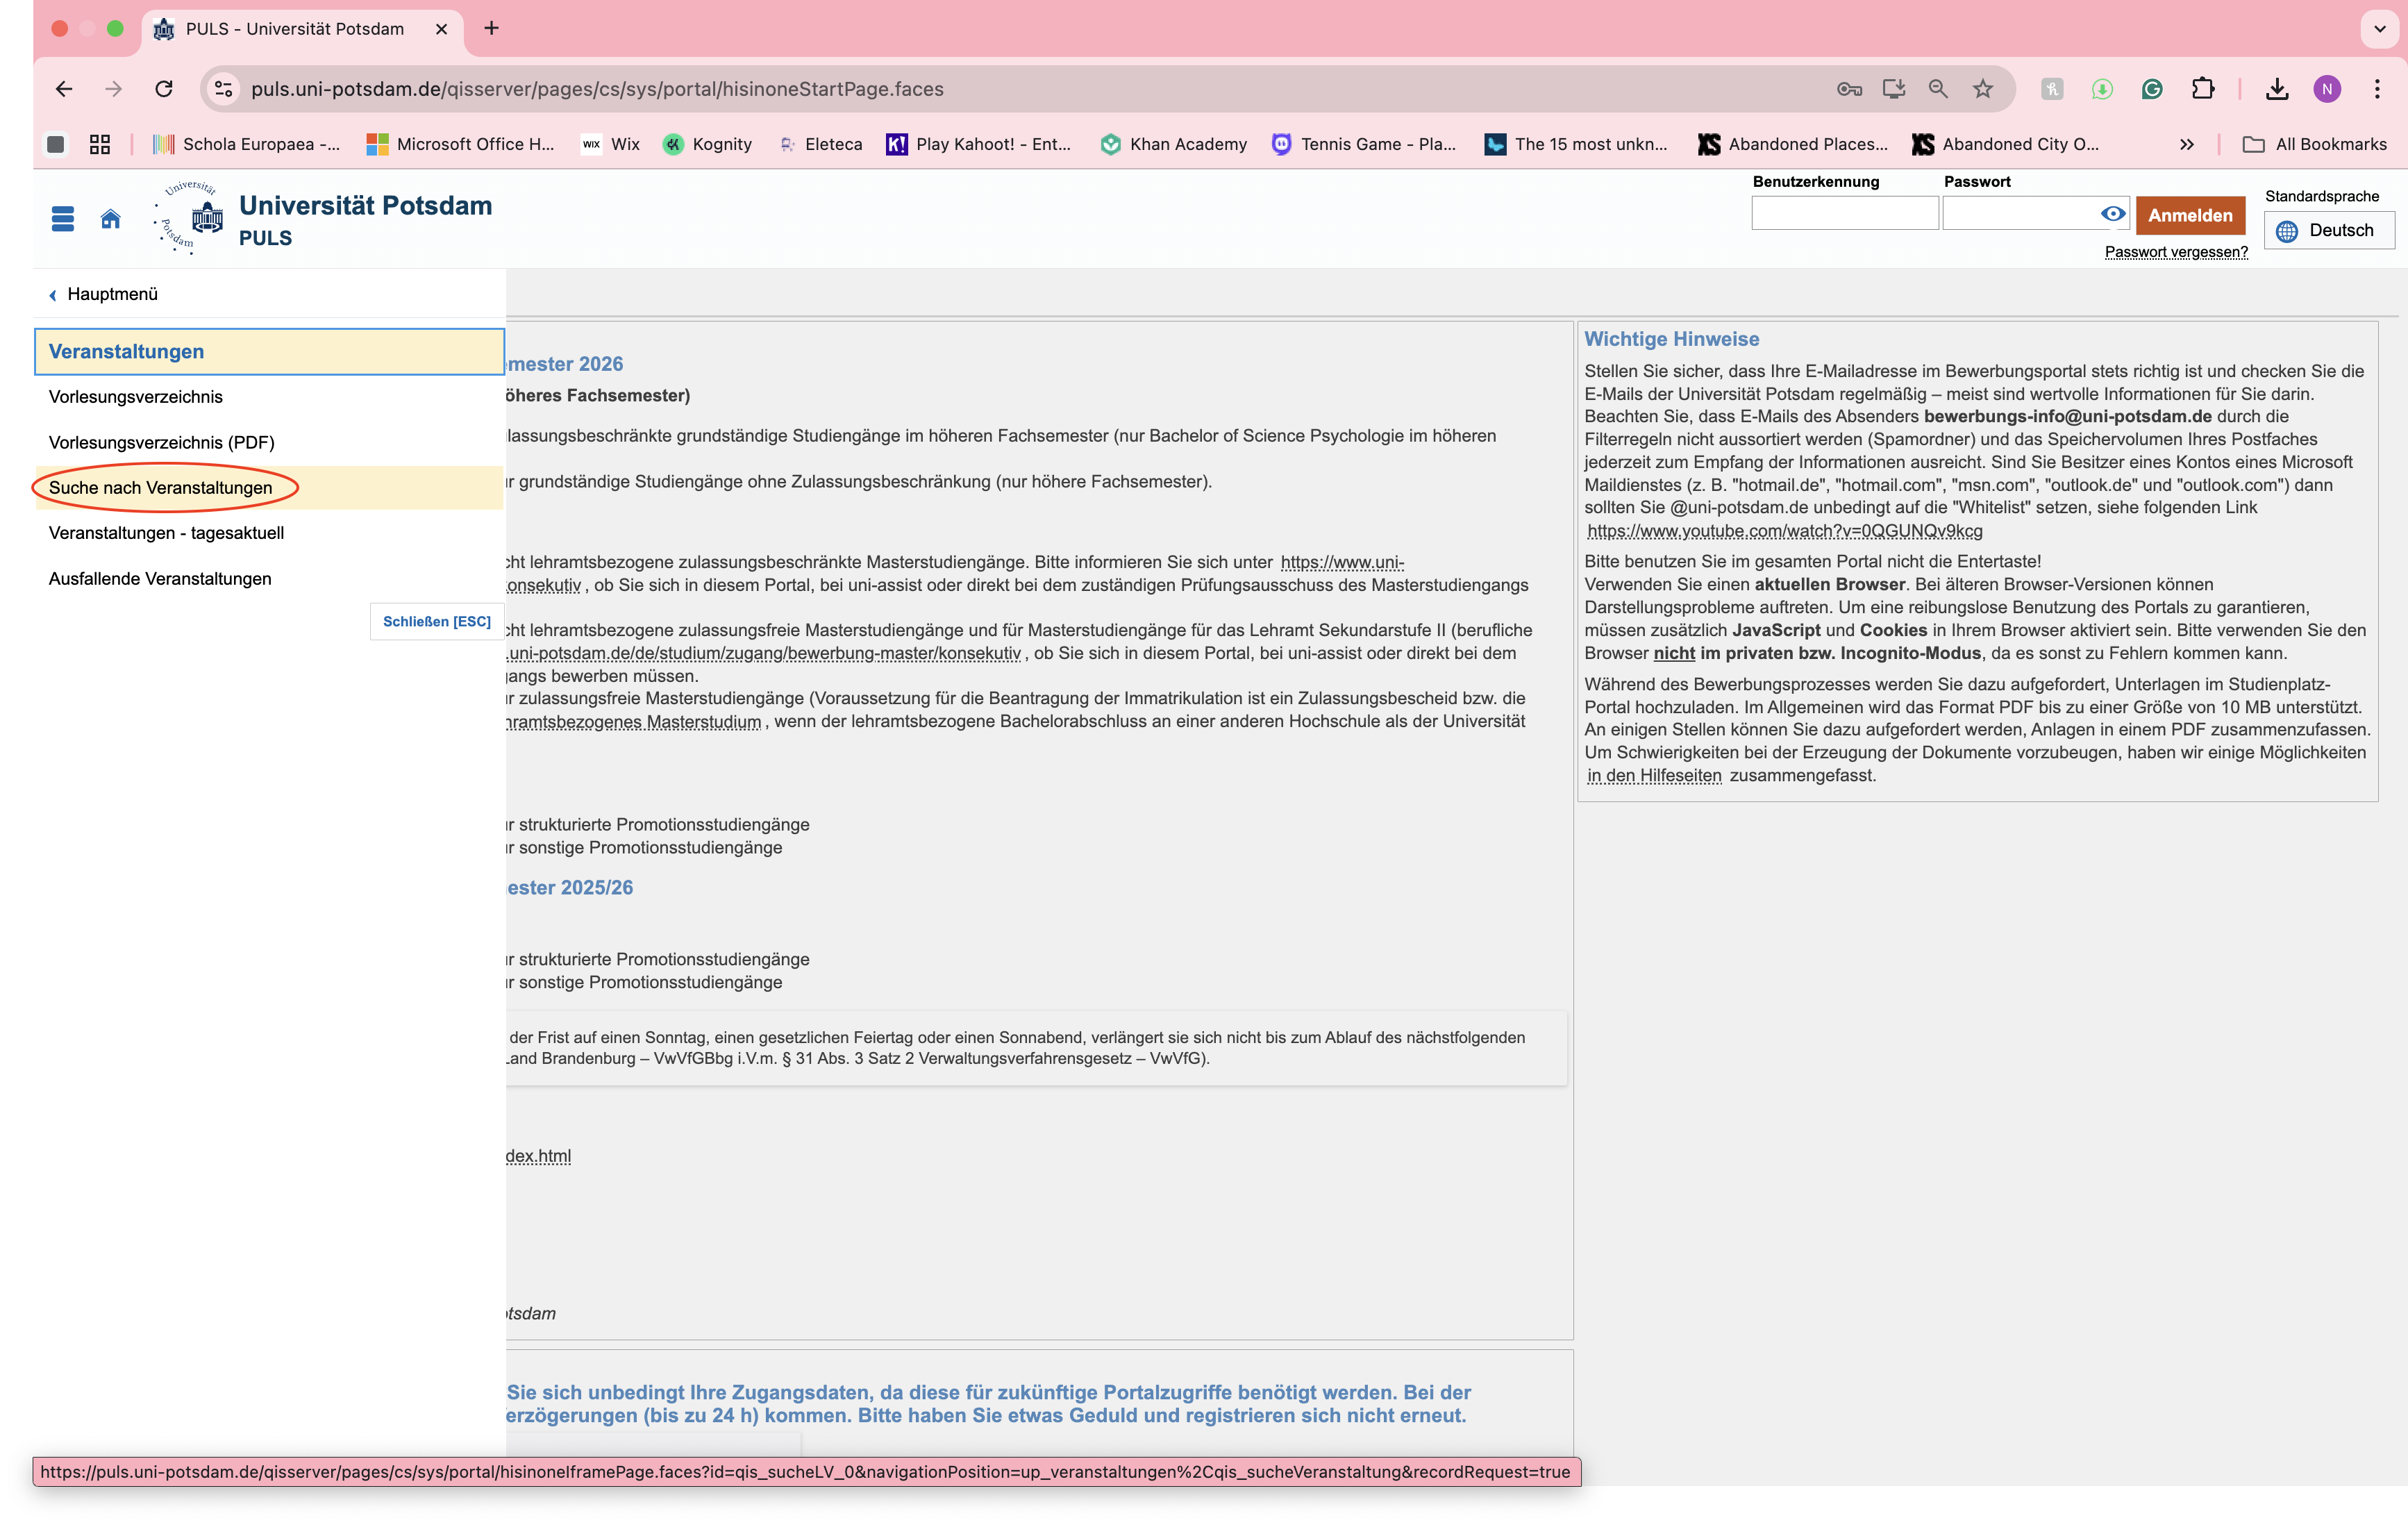Open Ausfallende Veranstaltungen entry
Image resolution: width=2408 pixels, height=1525 pixels.
(x=160, y=579)
